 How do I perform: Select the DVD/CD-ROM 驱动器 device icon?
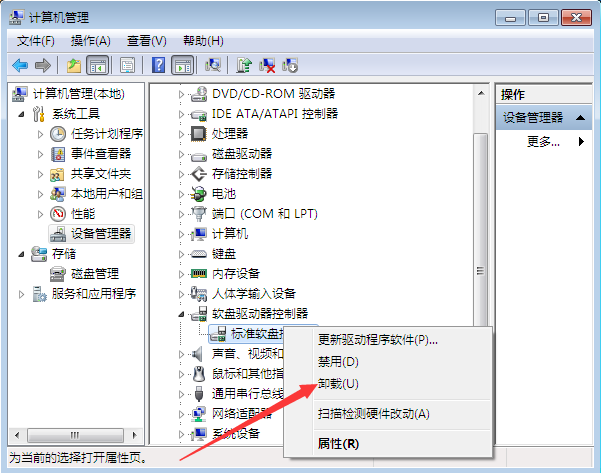click(x=199, y=94)
